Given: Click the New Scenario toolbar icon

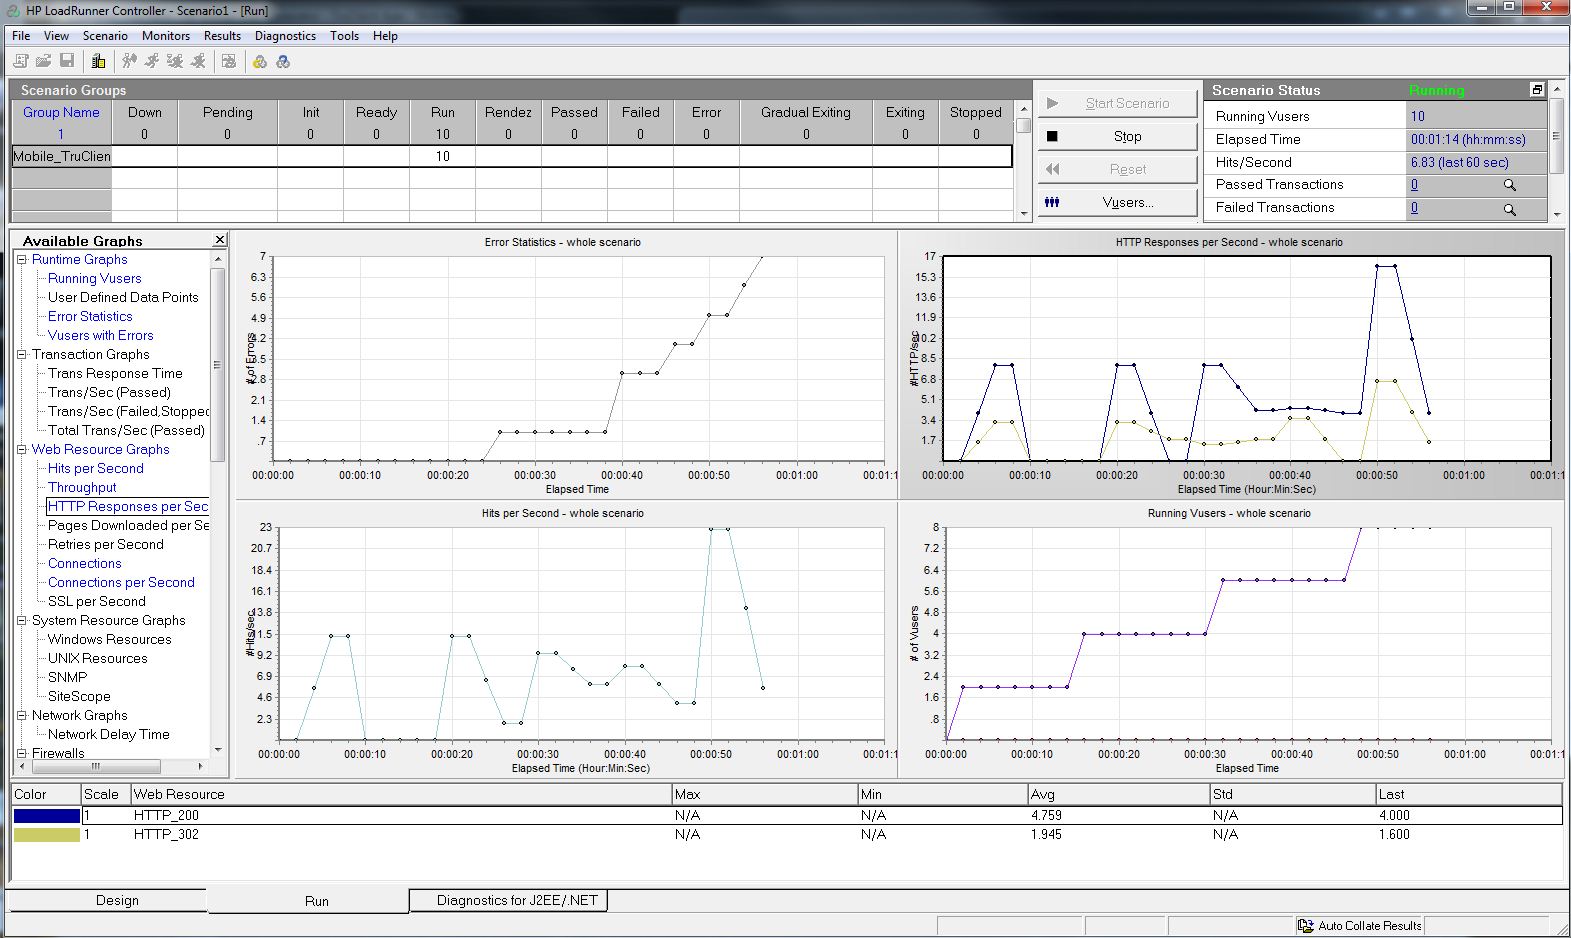Looking at the screenshot, I should [x=20, y=61].
